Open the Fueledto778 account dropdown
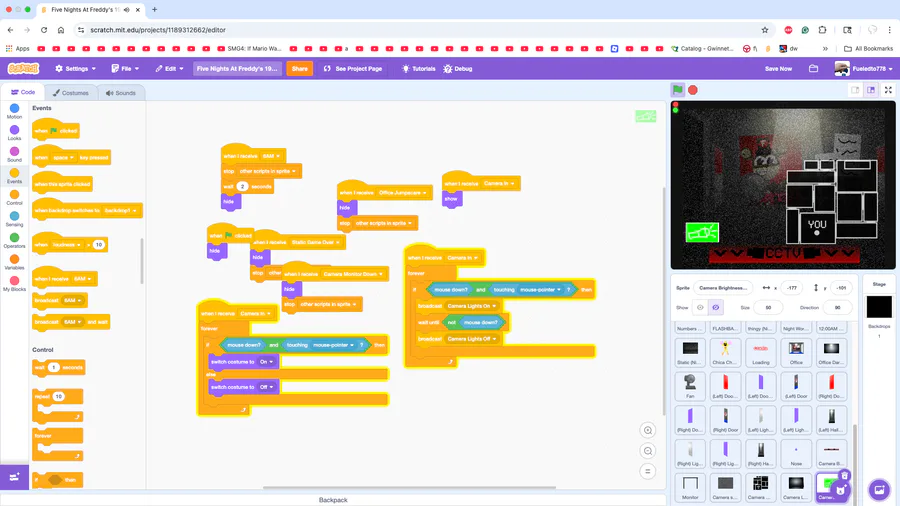Image resolution: width=900 pixels, height=506 pixels. [x=864, y=68]
